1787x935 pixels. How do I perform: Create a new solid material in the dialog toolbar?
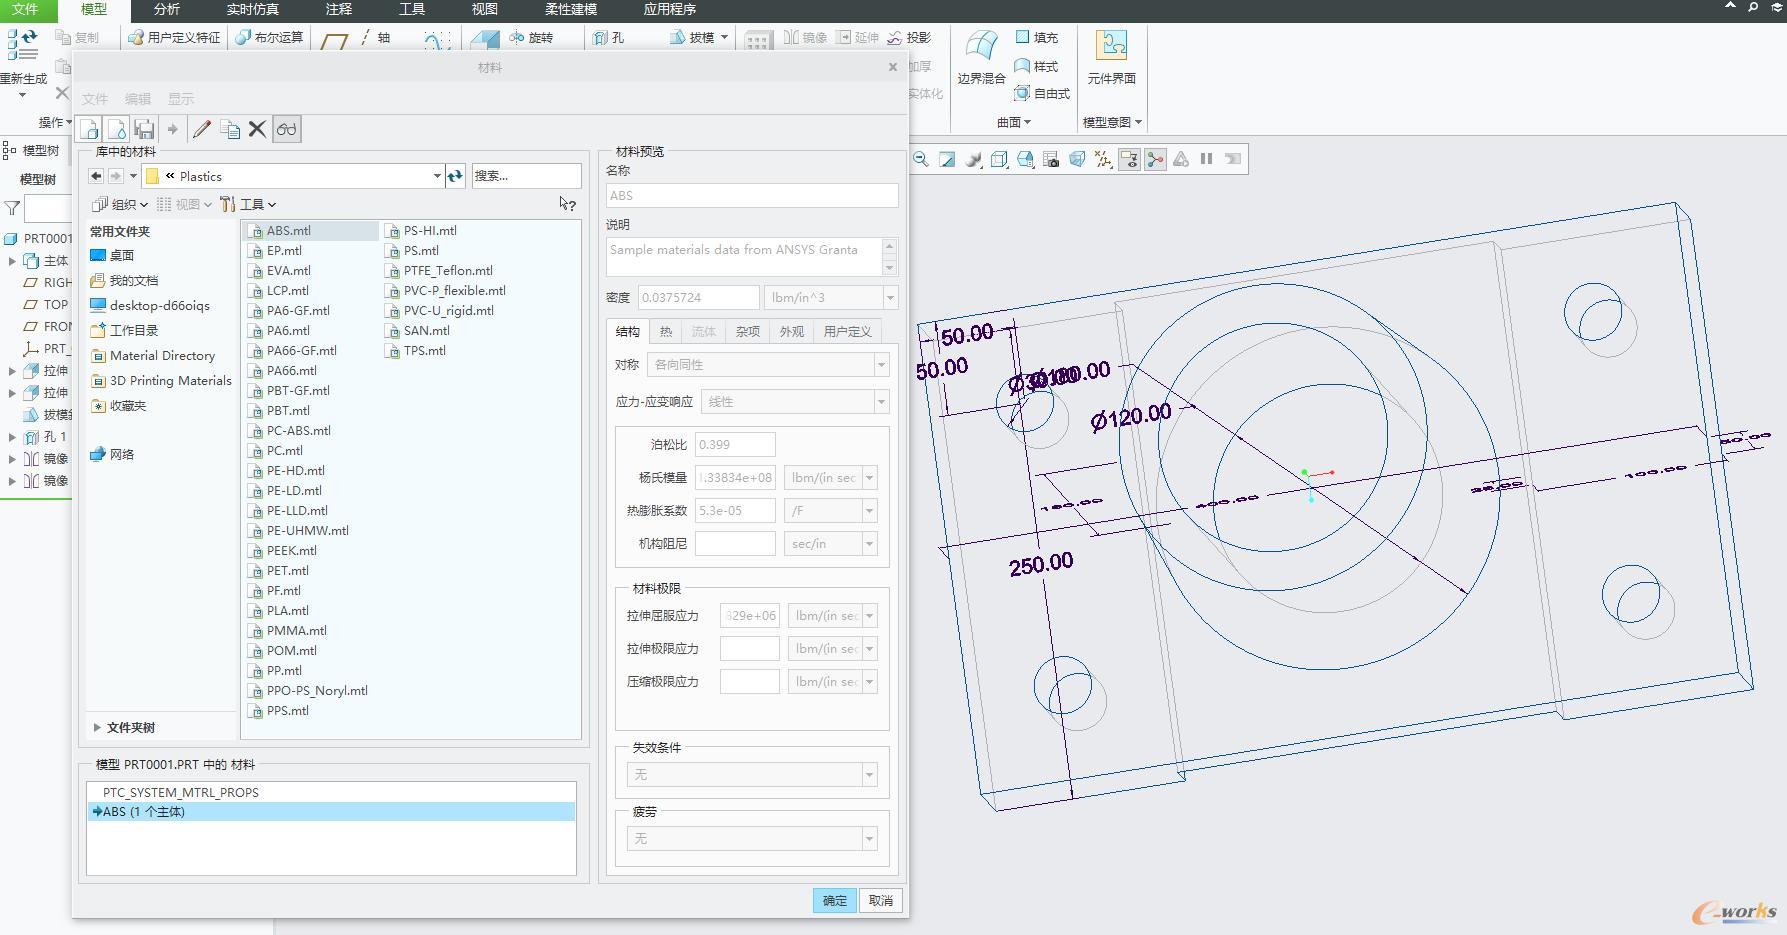[89, 129]
